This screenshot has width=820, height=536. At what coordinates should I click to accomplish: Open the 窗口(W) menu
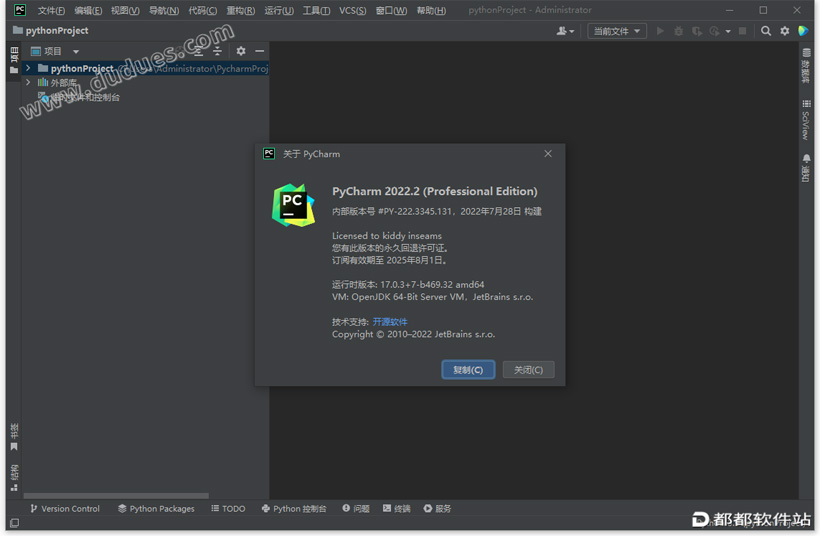pyautogui.click(x=391, y=10)
